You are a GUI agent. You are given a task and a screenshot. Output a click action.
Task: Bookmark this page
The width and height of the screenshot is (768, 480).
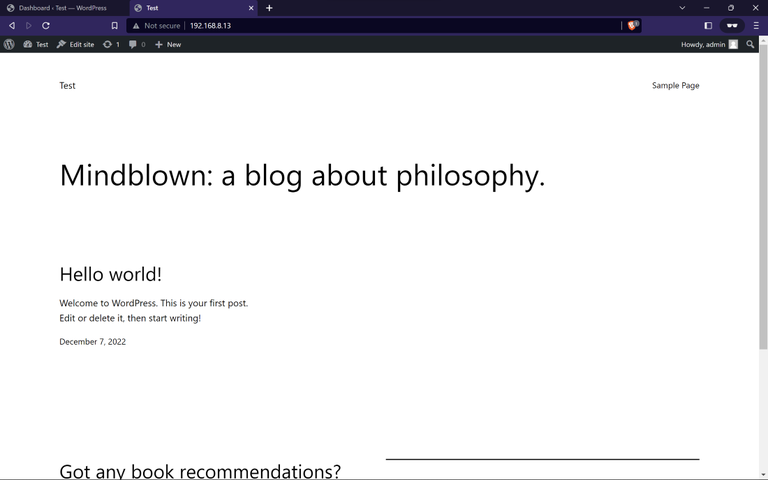tap(115, 25)
